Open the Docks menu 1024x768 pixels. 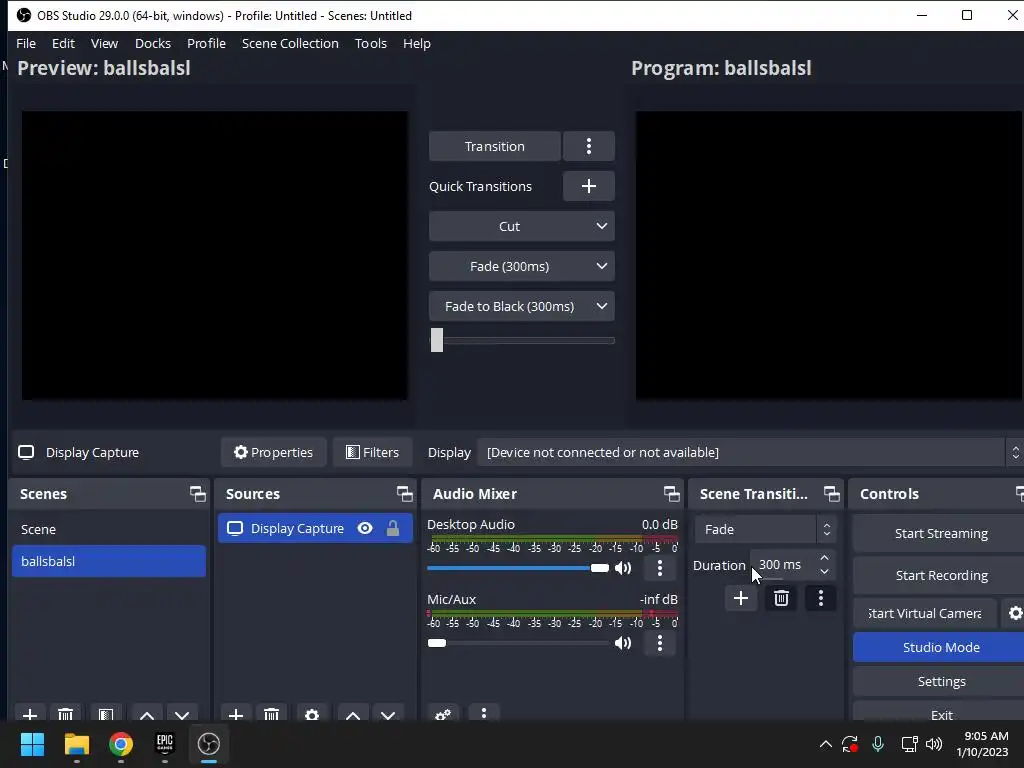[153, 43]
